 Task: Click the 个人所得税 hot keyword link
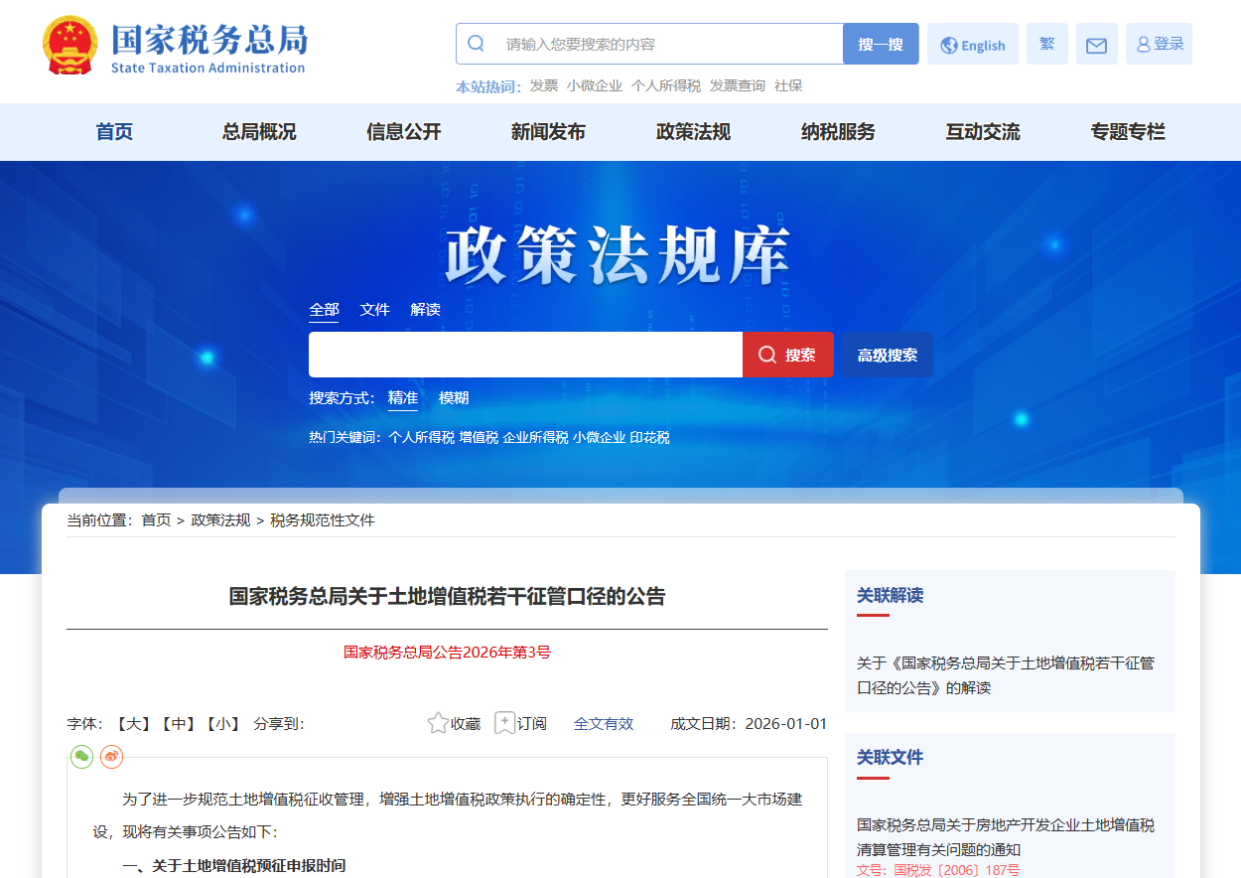[x=421, y=437]
